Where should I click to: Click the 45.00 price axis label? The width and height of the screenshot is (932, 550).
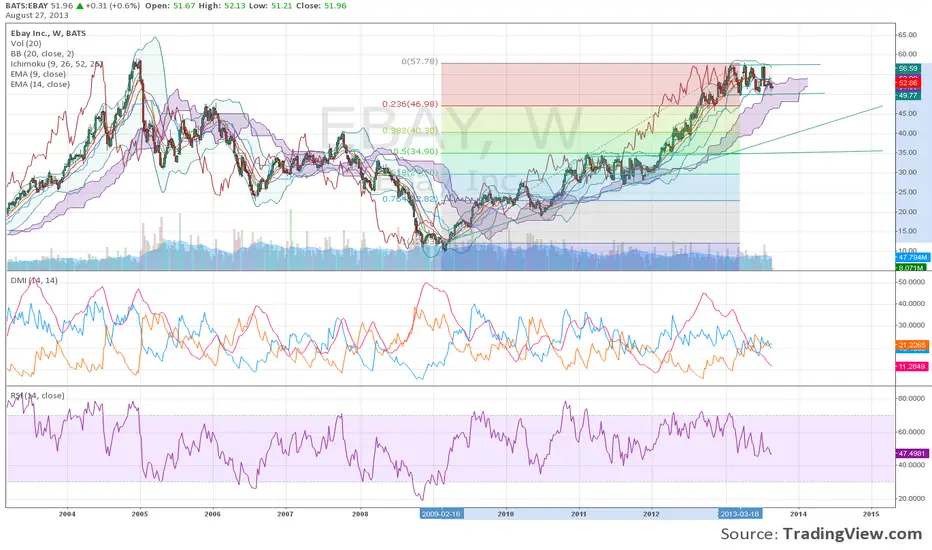(907, 113)
